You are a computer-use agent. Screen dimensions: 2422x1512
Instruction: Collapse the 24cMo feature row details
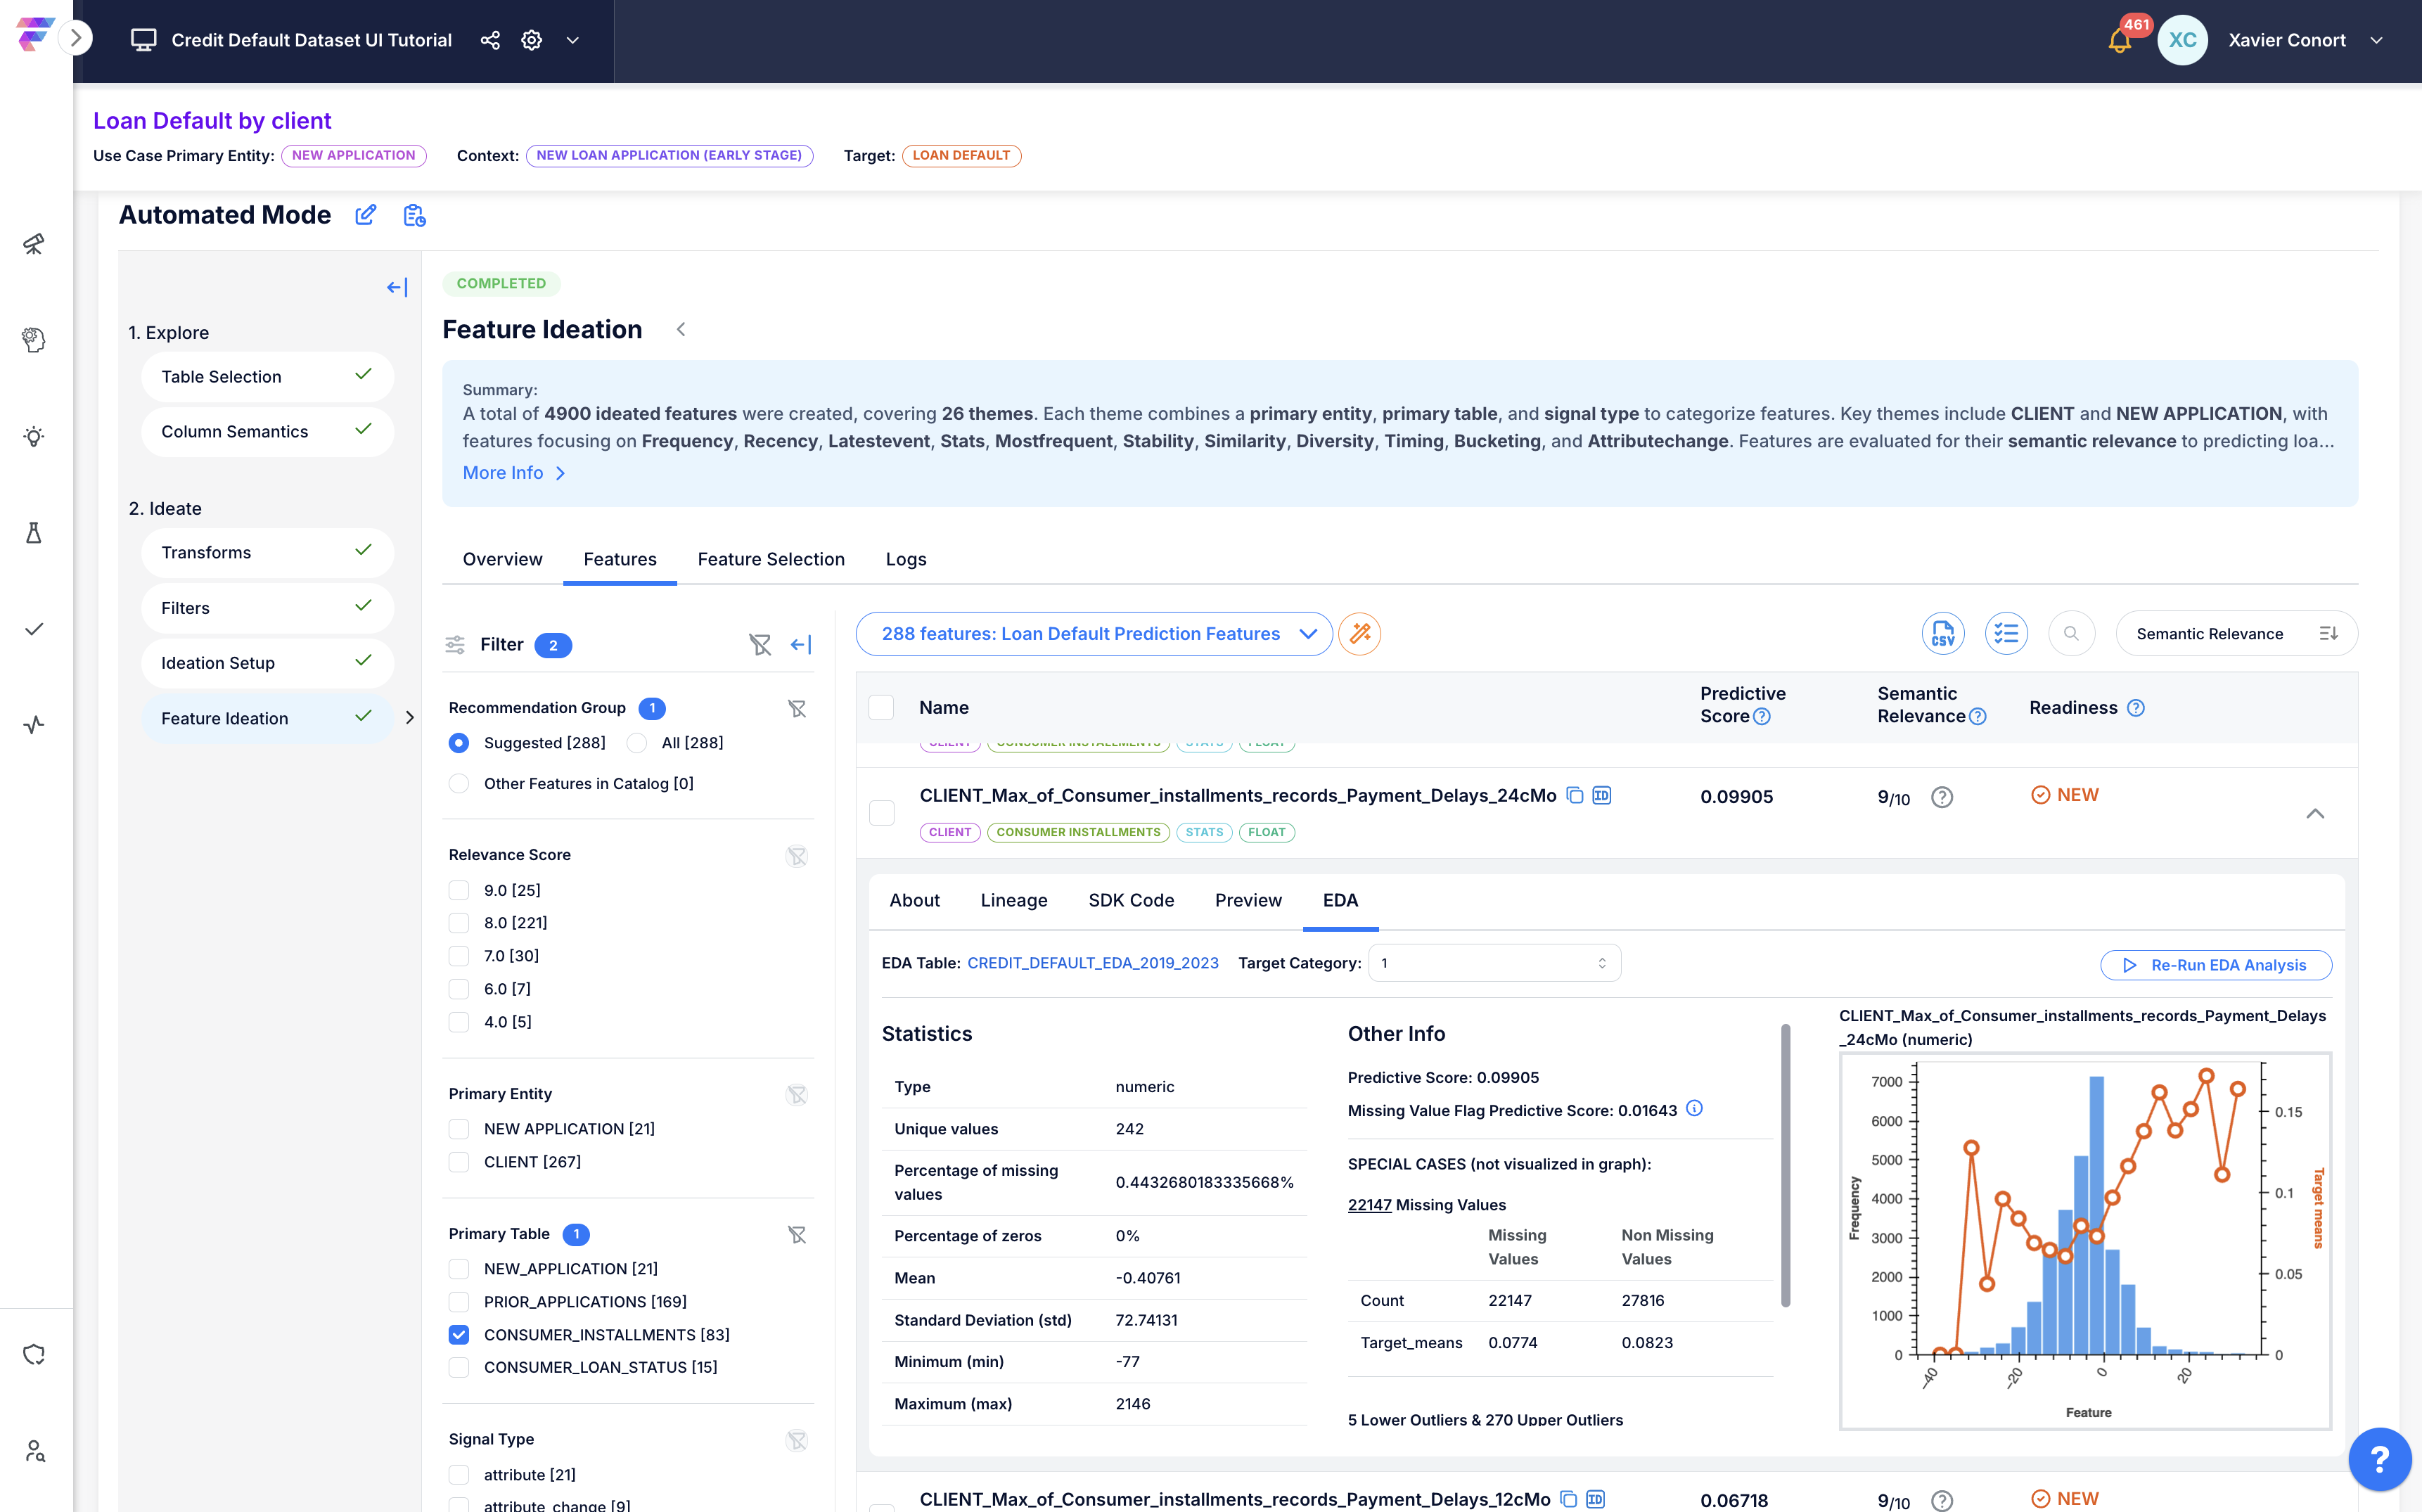(2315, 814)
